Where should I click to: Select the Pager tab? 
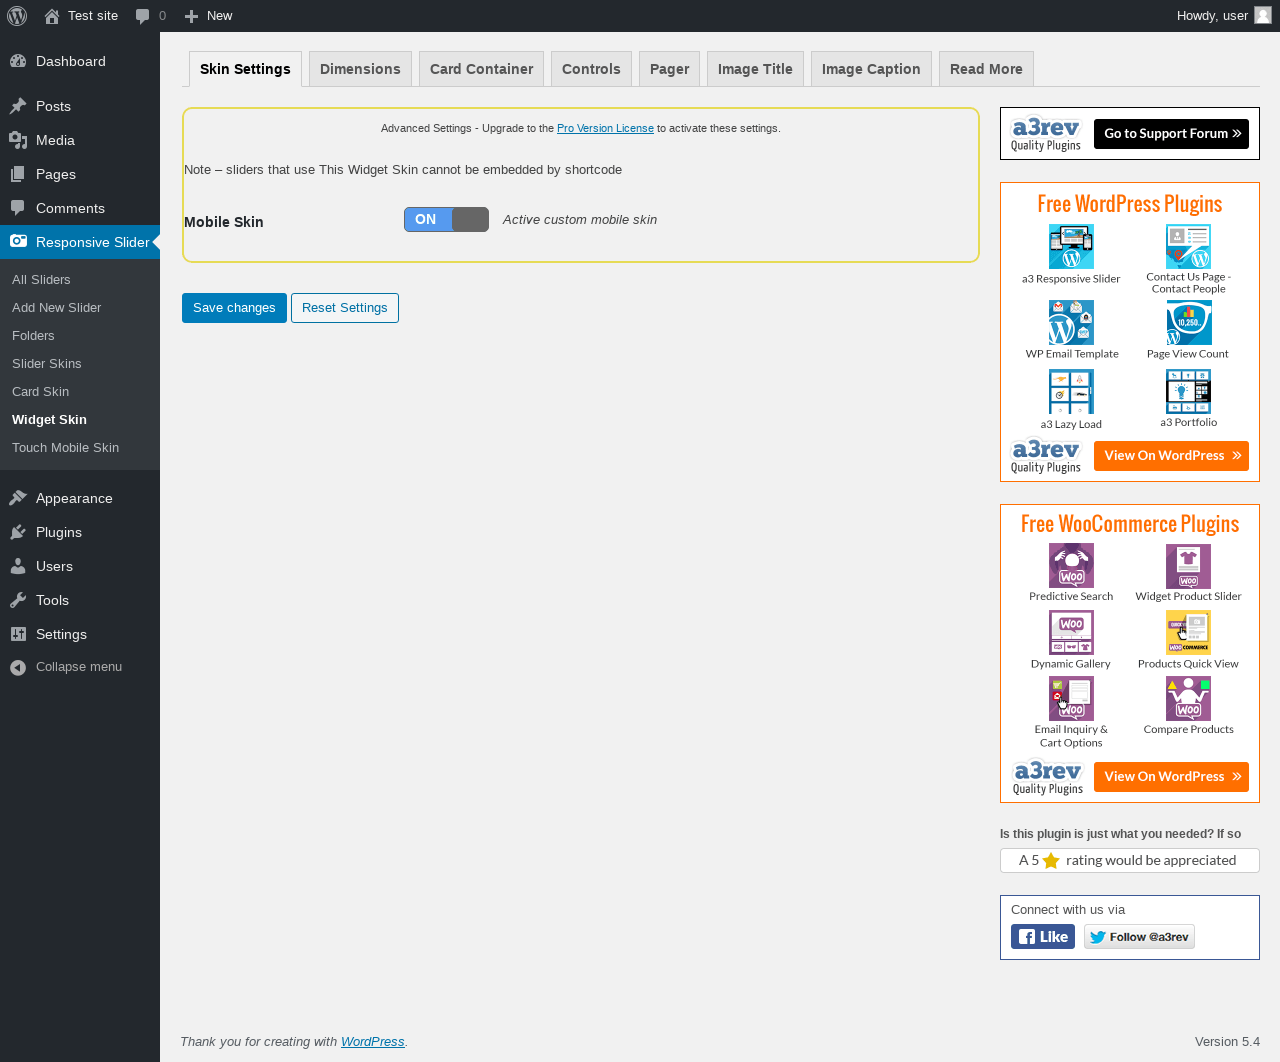[669, 69]
